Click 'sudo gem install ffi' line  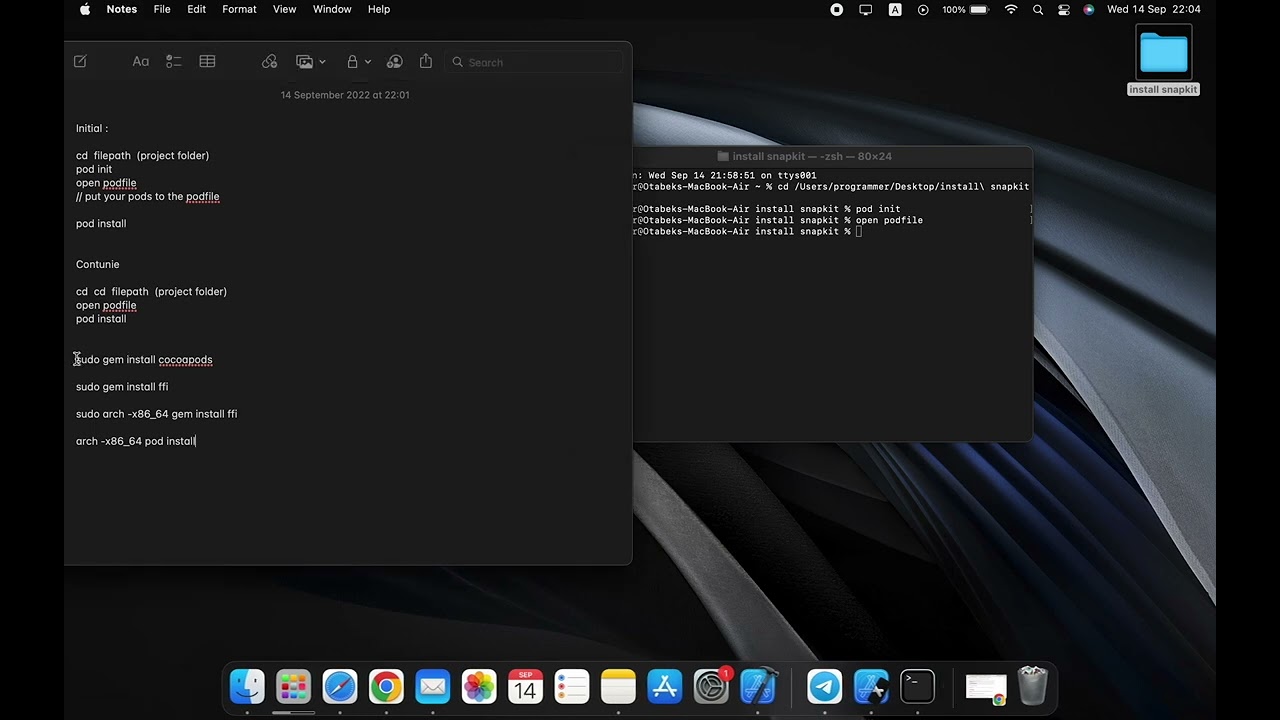point(122,387)
